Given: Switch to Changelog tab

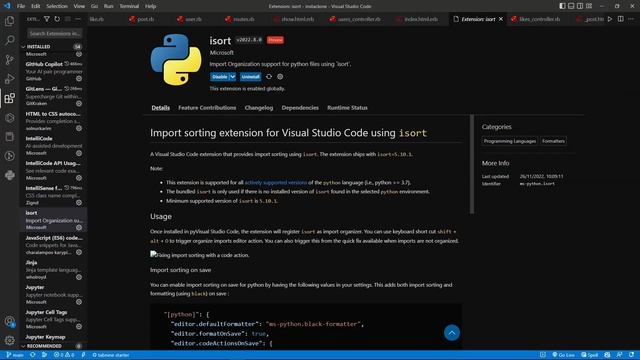Looking at the screenshot, I should coord(259,108).
